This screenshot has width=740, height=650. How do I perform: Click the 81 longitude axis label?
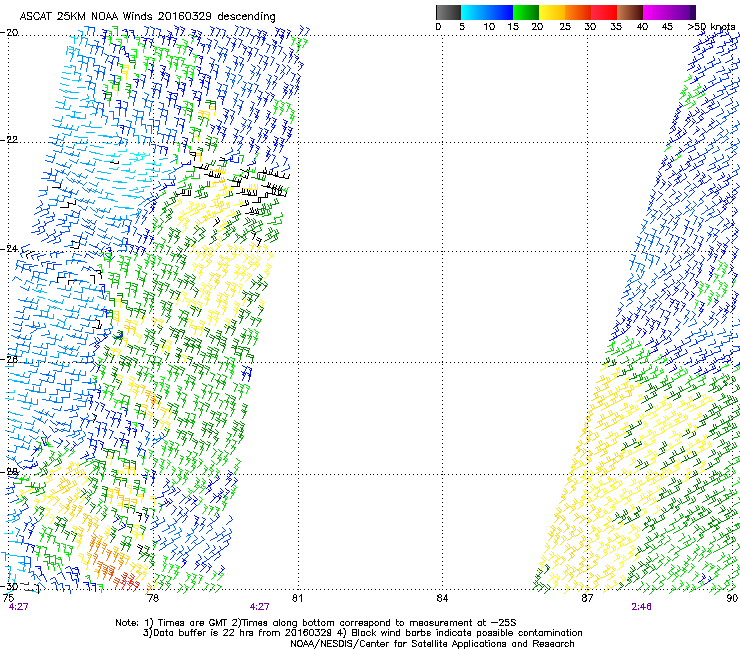click(297, 598)
